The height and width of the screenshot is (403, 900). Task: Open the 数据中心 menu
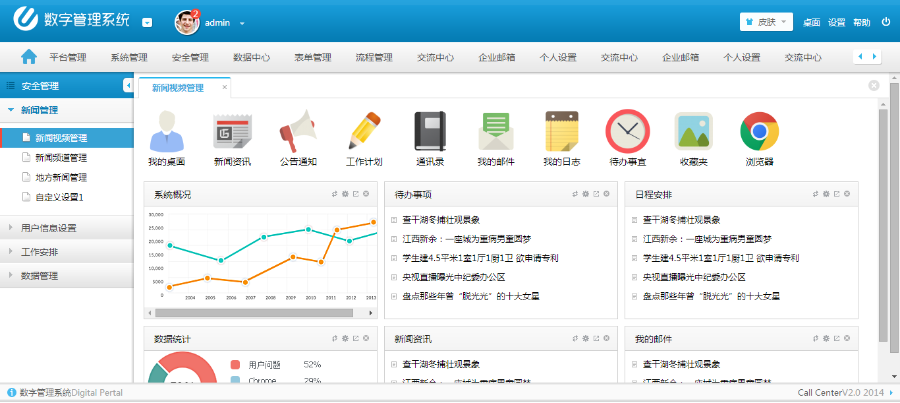pyautogui.click(x=251, y=57)
